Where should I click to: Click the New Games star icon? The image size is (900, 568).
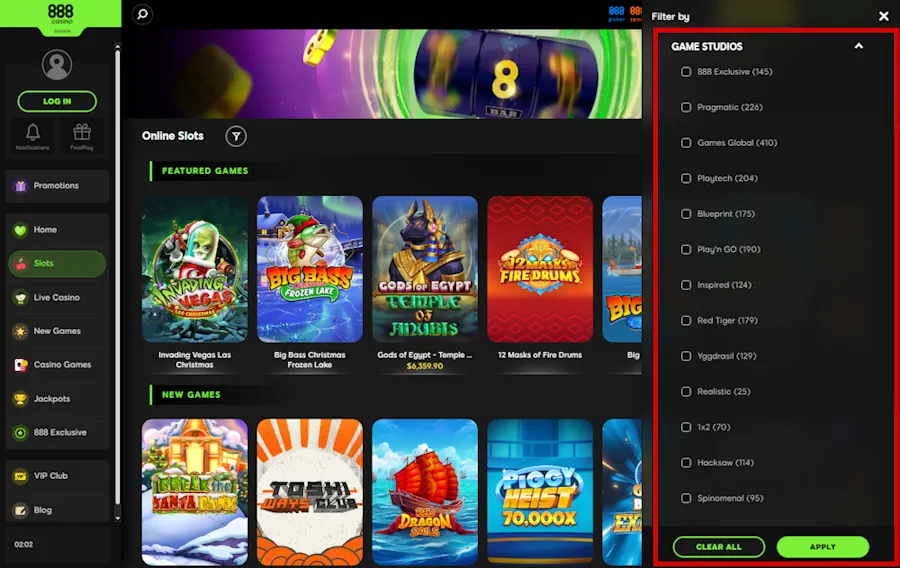(21, 331)
